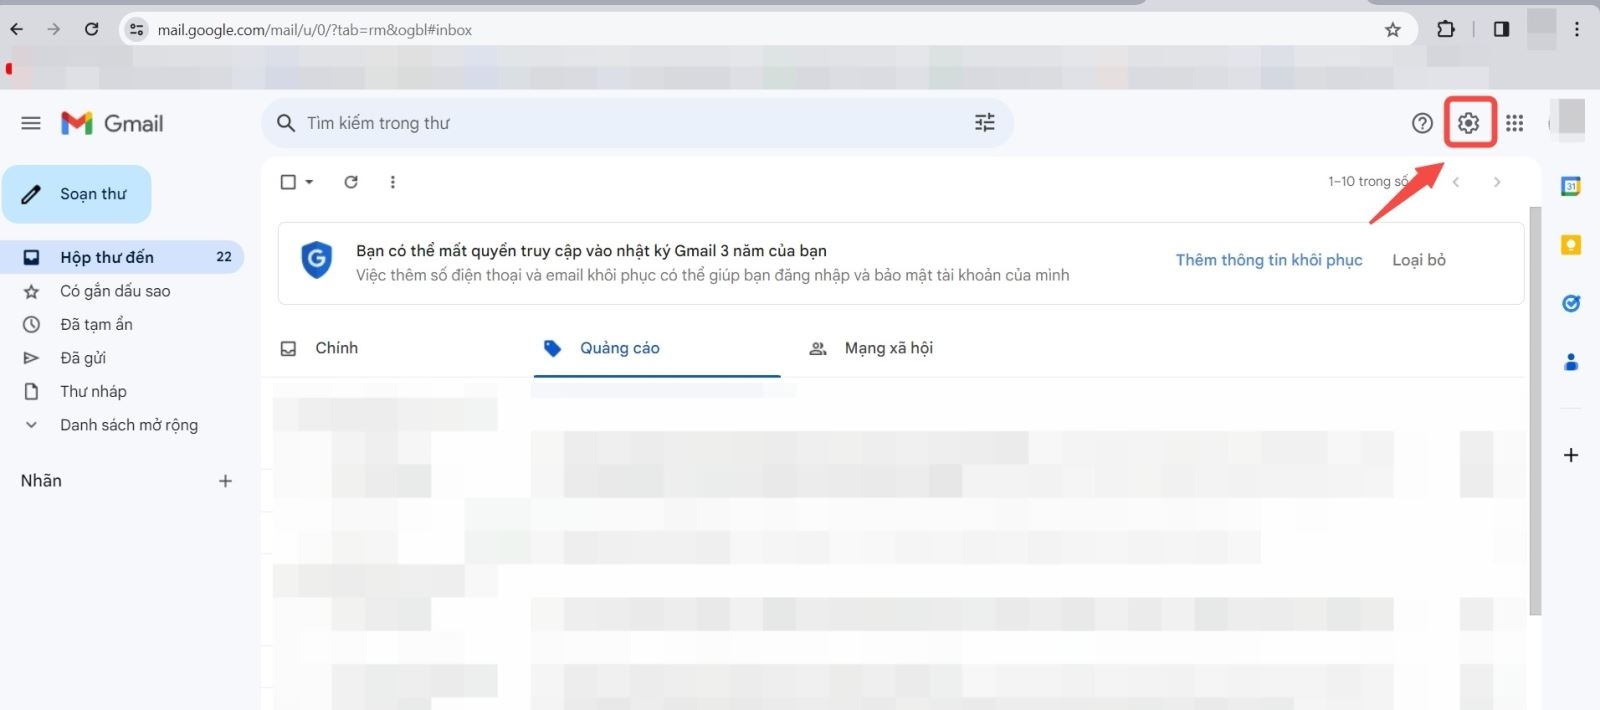Toggle browser side panel icon
The width and height of the screenshot is (1600, 710).
point(1501,29)
